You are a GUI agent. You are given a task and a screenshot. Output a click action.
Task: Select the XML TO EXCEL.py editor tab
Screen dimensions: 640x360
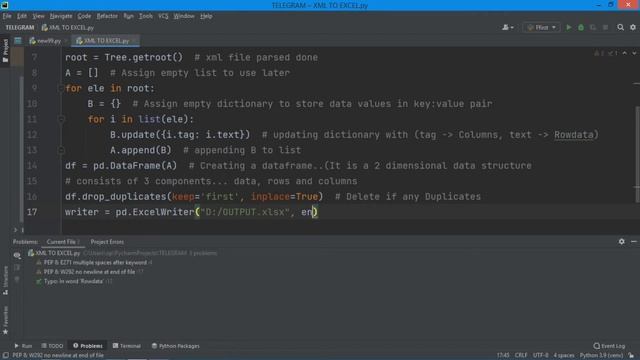[x=105, y=41]
